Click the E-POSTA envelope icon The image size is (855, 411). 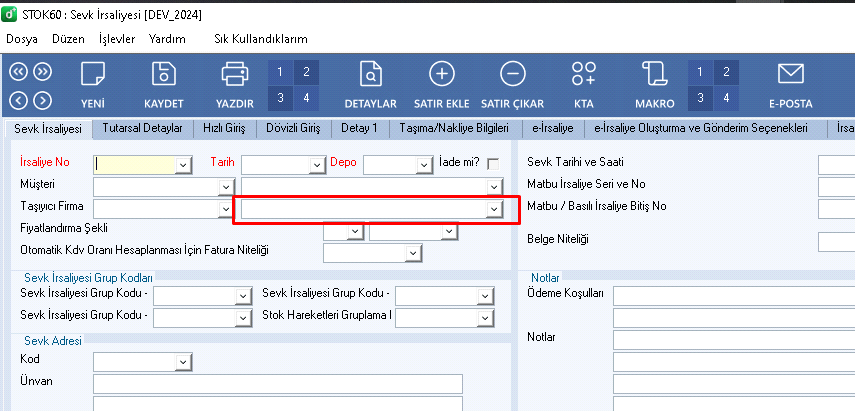pyautogui.click(x=790, y=76)
